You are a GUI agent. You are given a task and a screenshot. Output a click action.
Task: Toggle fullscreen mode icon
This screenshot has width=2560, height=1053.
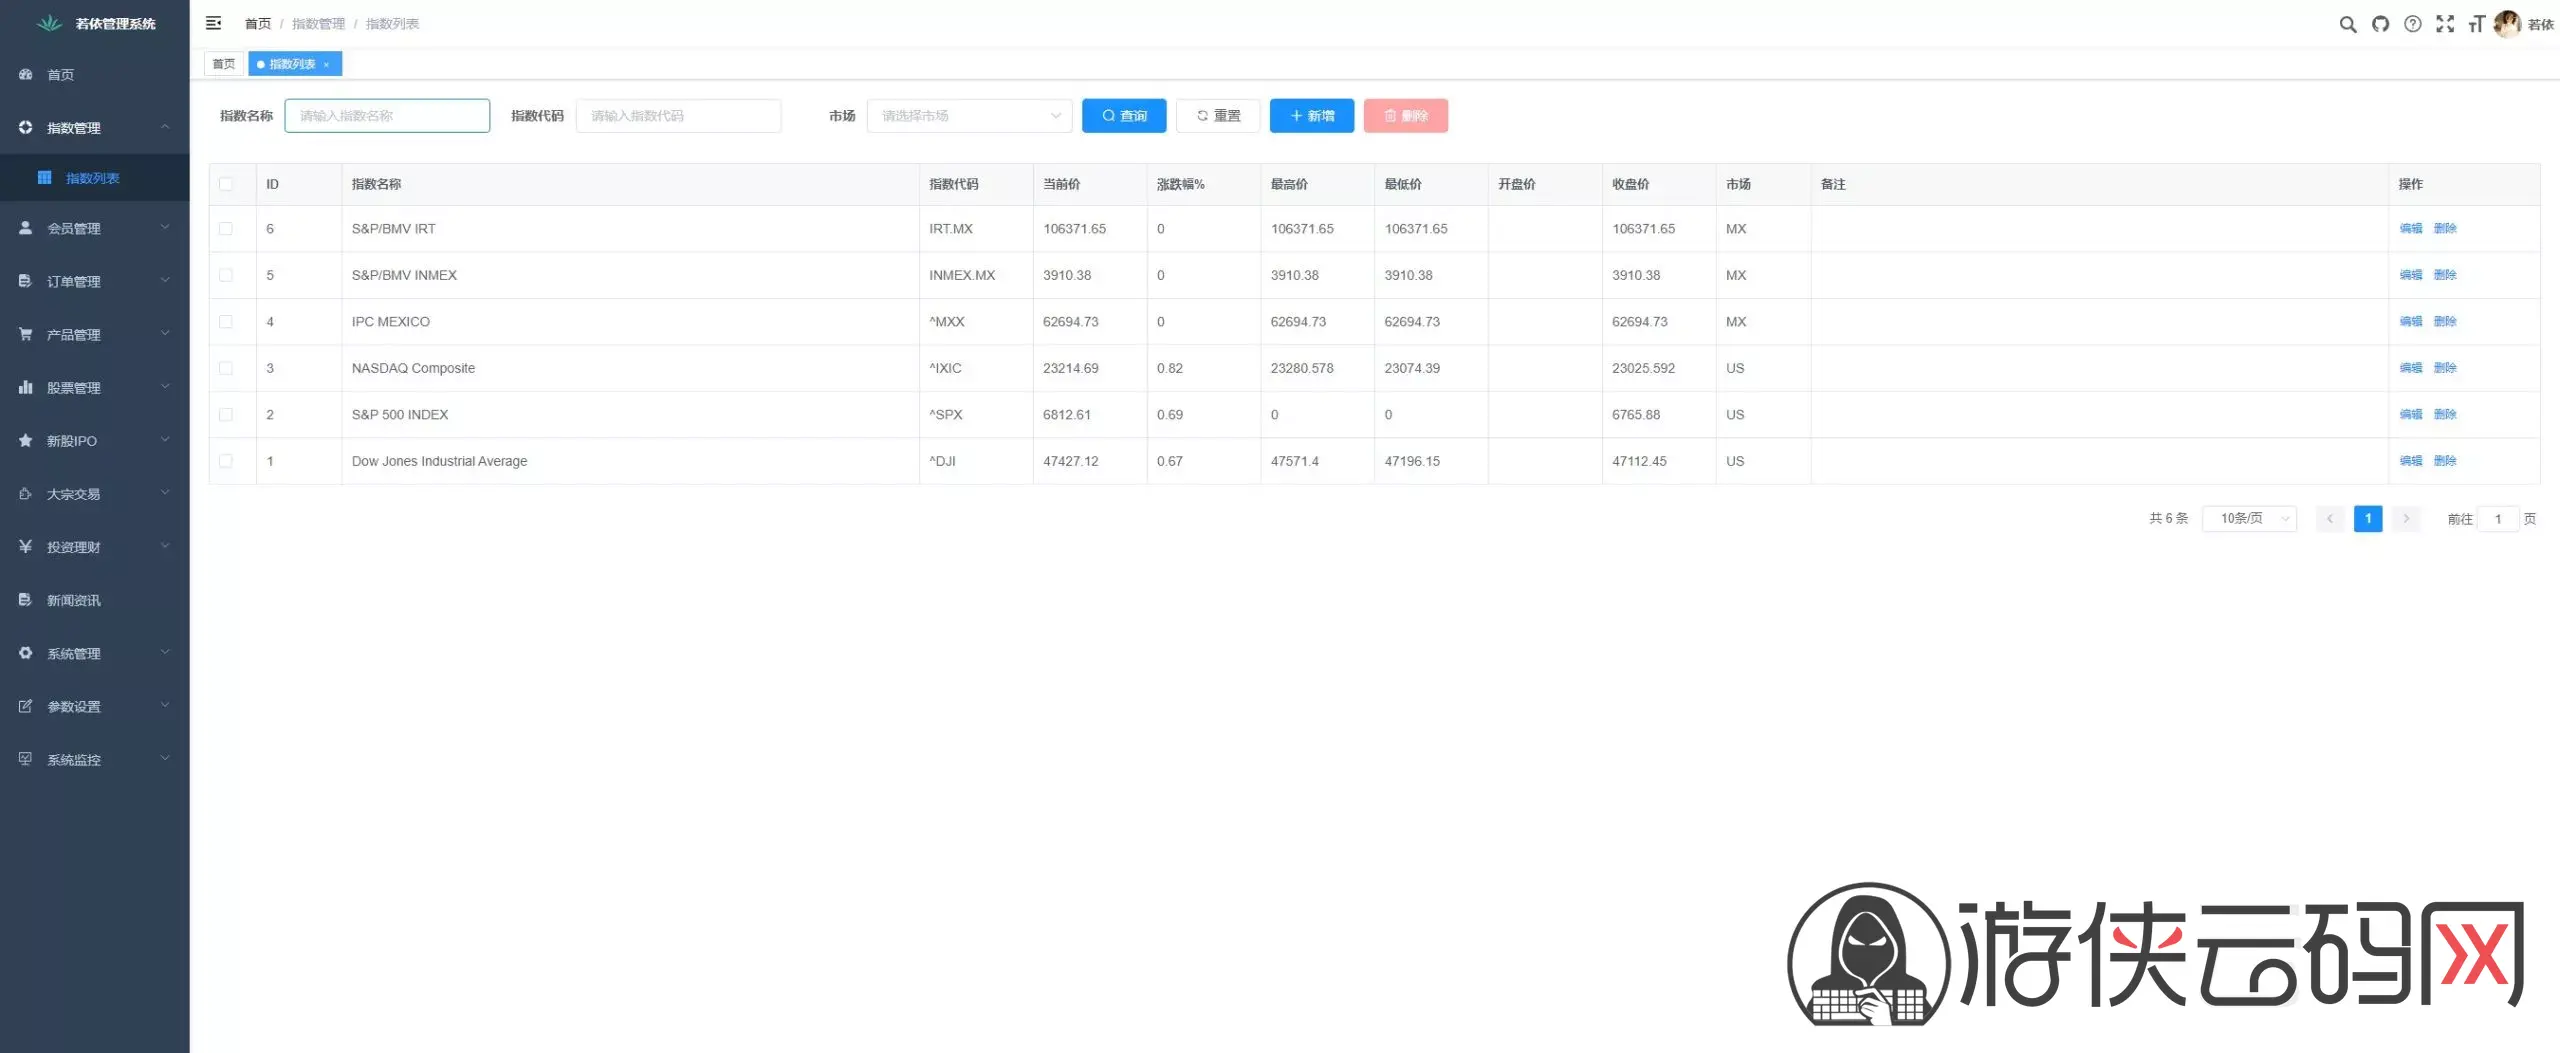pos(2444,24)
